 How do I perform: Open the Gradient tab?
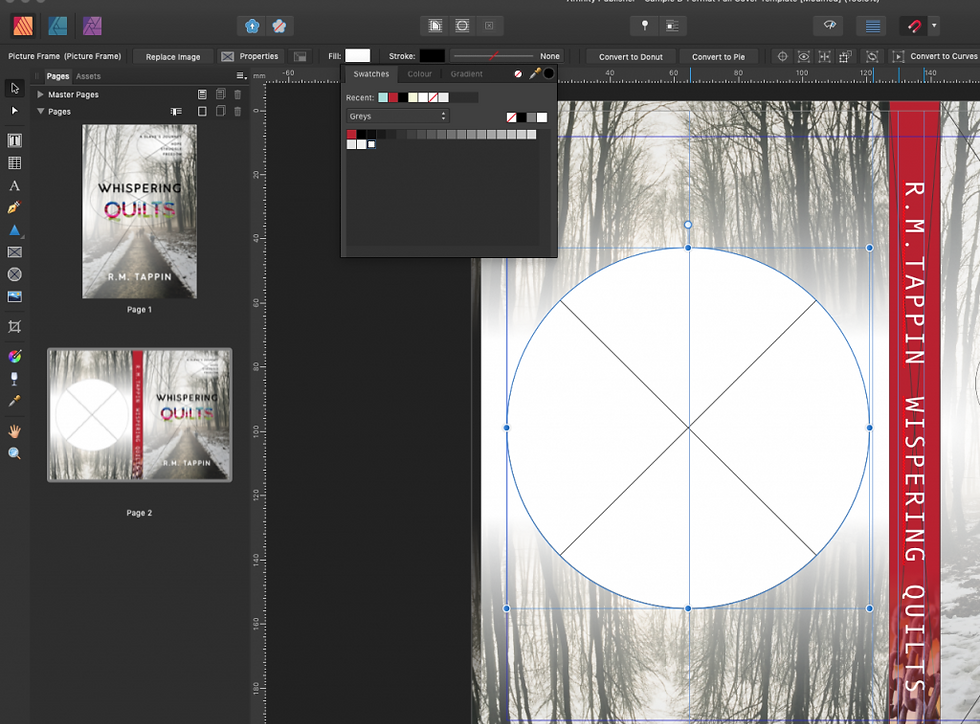point(466,74)
